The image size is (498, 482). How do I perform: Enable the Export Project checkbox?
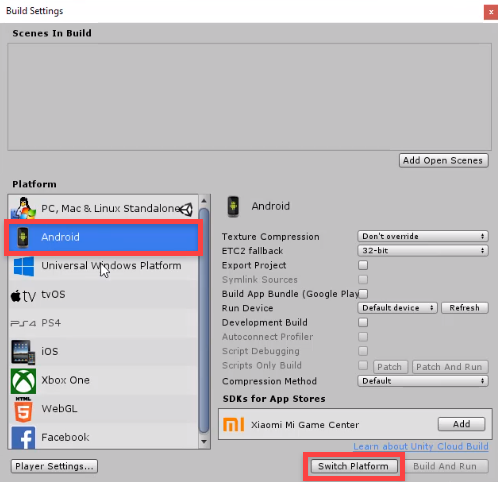click(363, 265)
